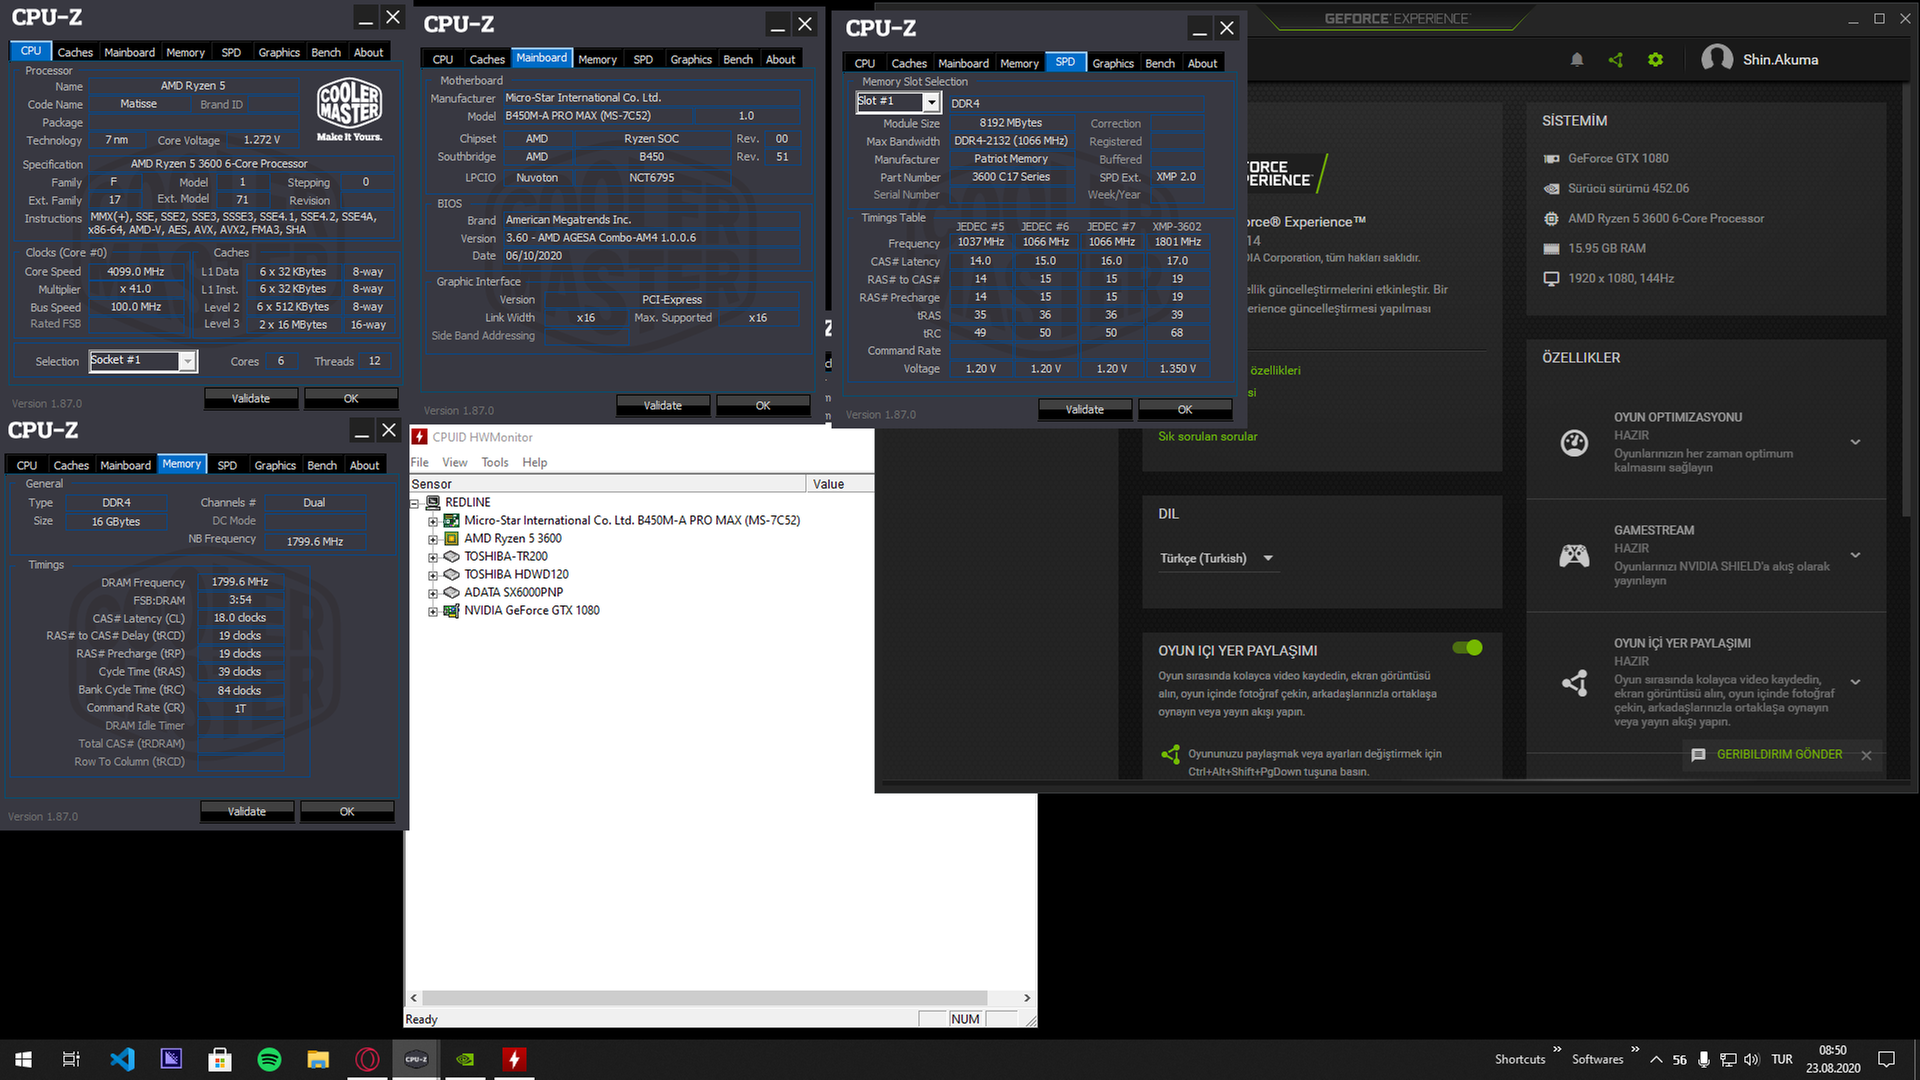Image resolution: width=1920 pixels, height=1080 pixels.
Task: Toggle Oyun İçi Yer Paylaşımı switch off
Action: pos(1467,648)
